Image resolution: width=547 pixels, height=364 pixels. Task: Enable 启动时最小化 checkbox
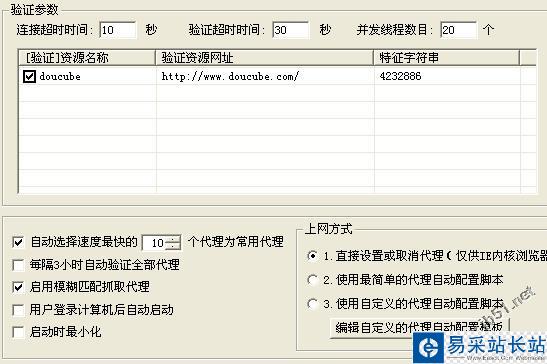pos(18,332)
